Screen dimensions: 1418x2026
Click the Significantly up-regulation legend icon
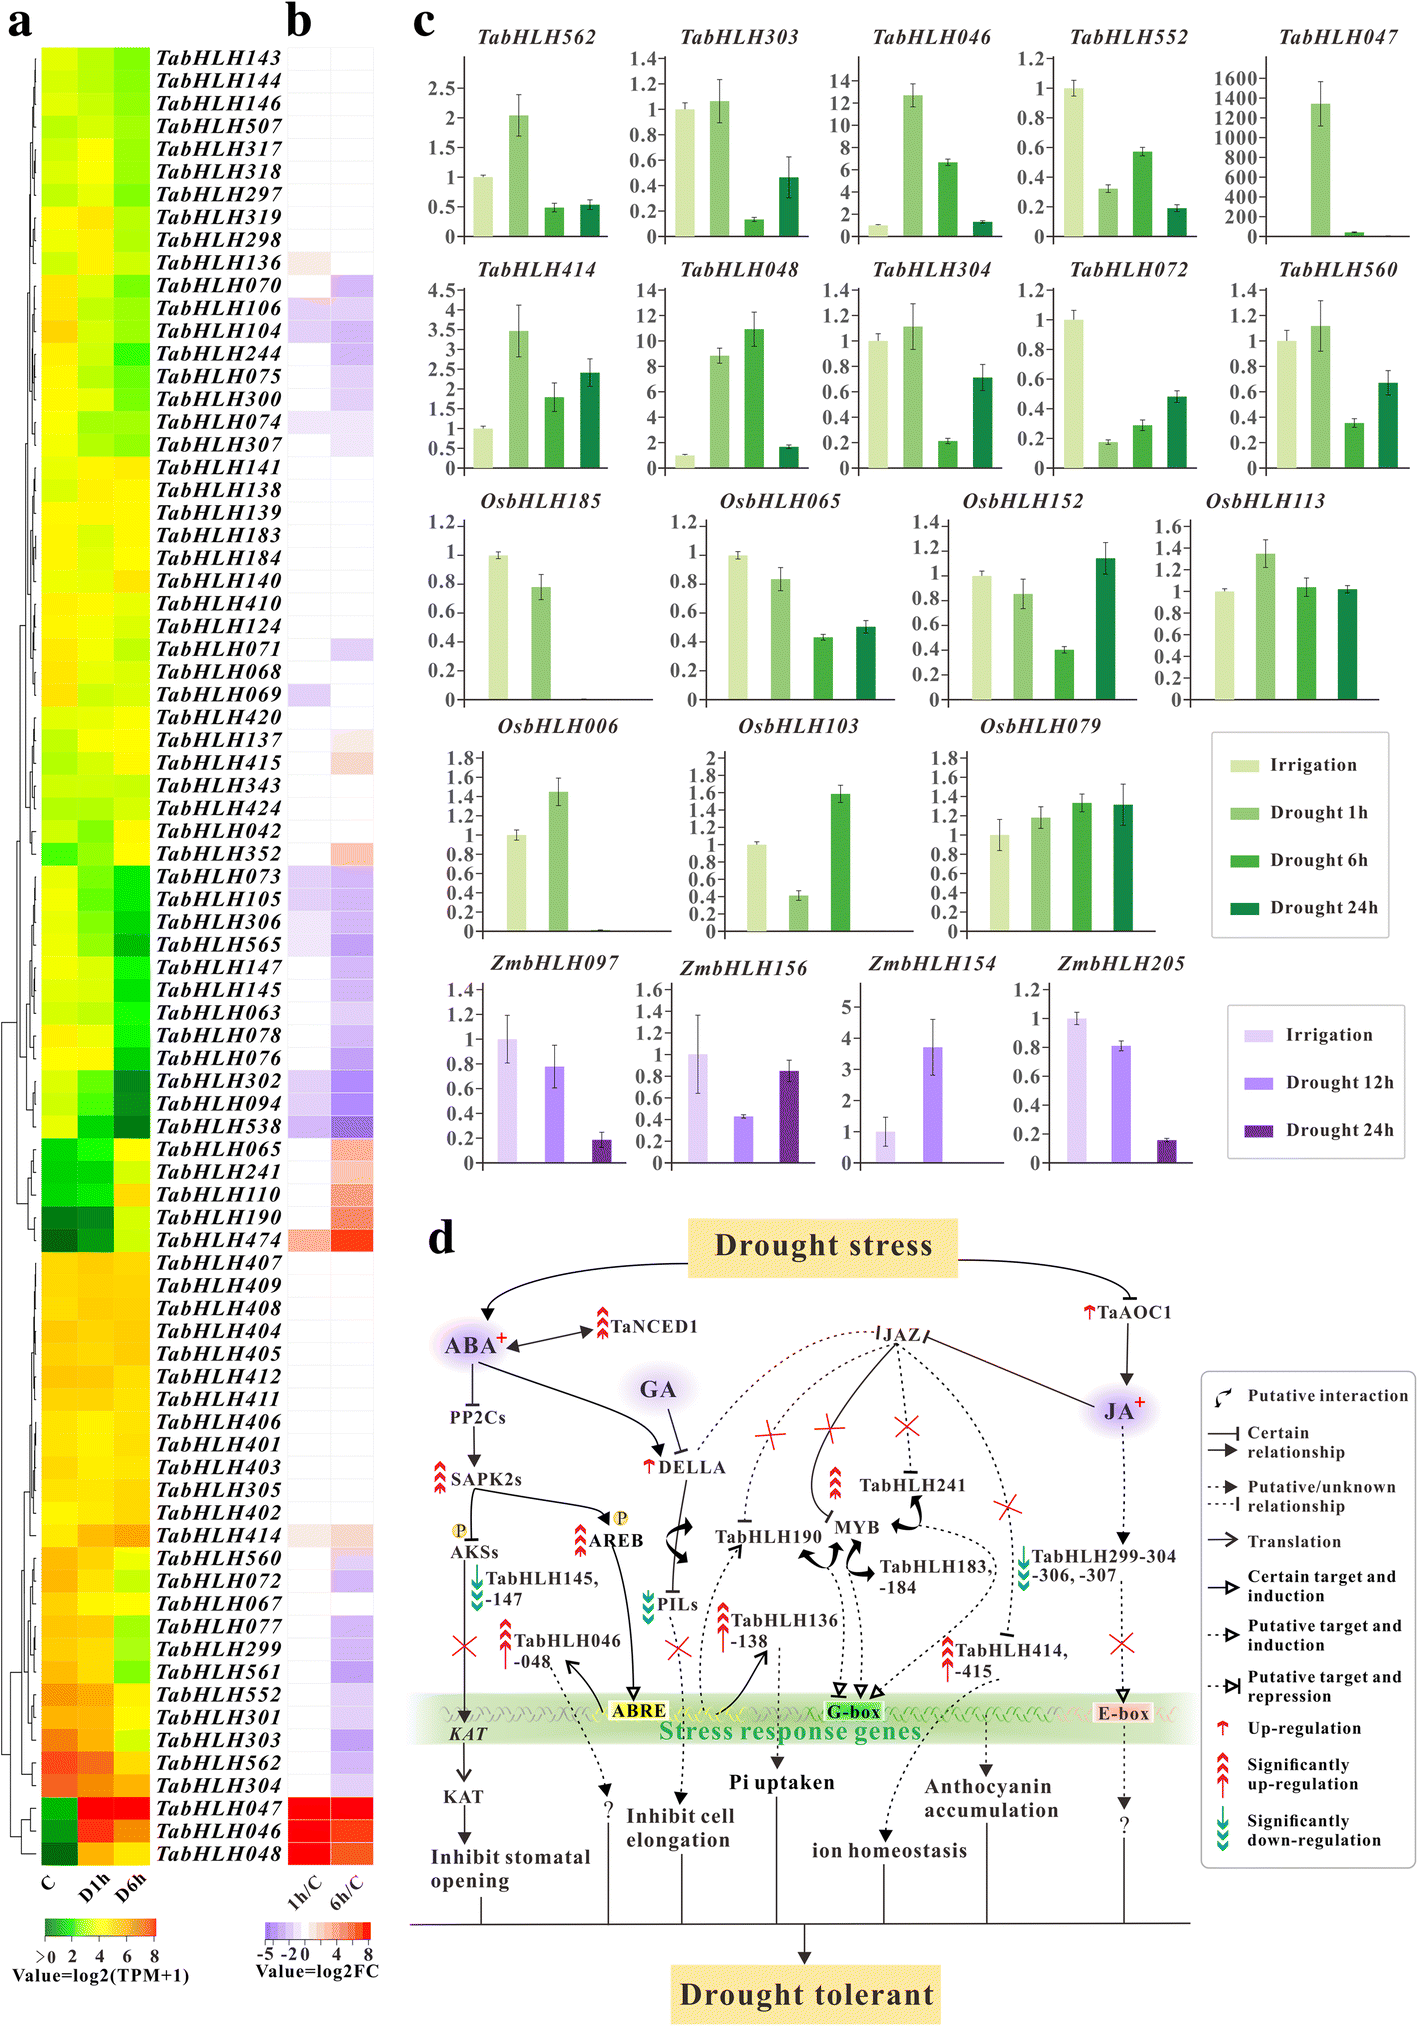coord(1222,1775)
